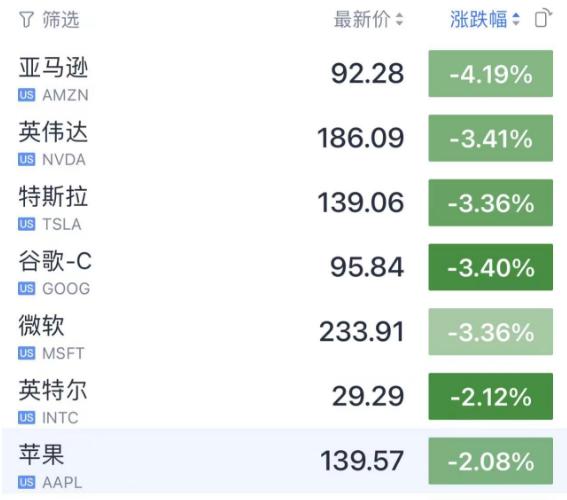
Task: Click the US market badge beside TSLA
Action: [26, 224]
